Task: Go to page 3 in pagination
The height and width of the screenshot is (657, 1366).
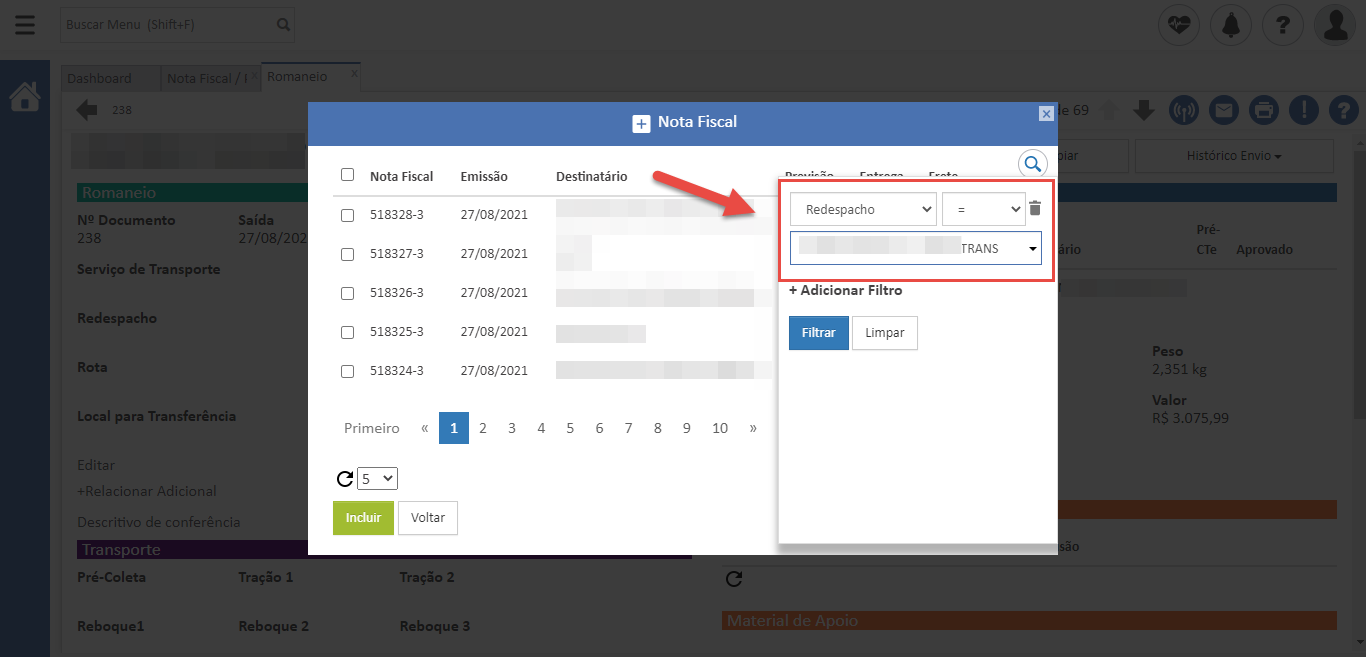Action: pos(511,428)
